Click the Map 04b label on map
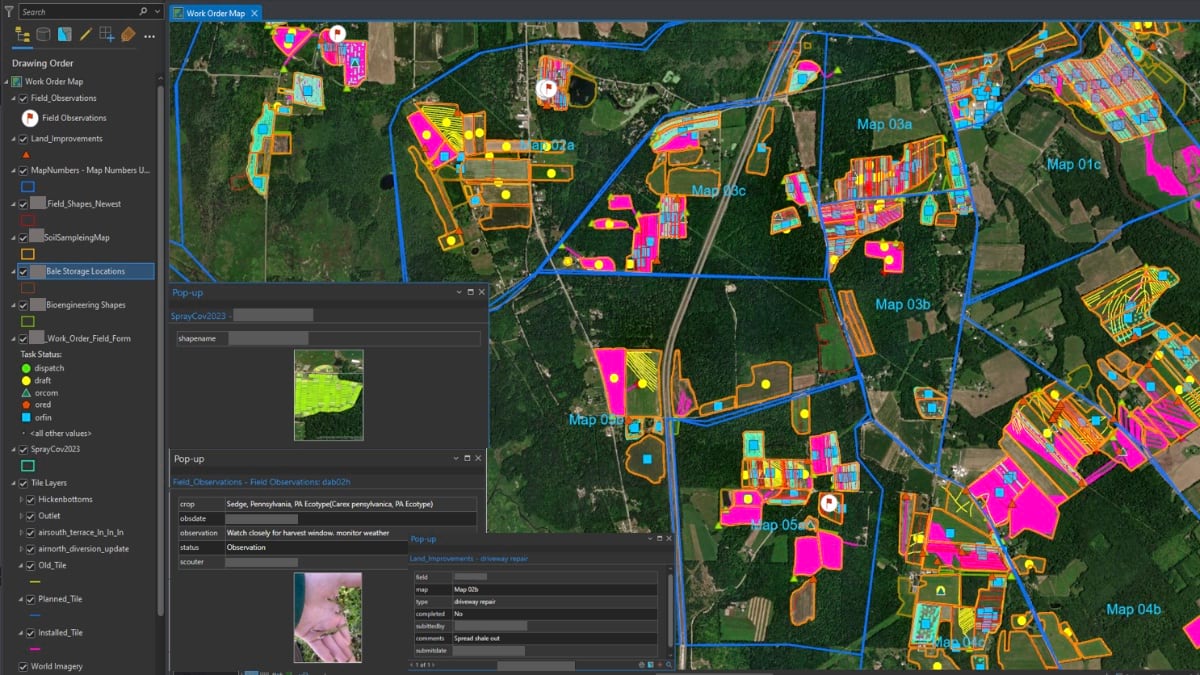The height and width of the screenshot is (675, 1200). coord(1133,609)
